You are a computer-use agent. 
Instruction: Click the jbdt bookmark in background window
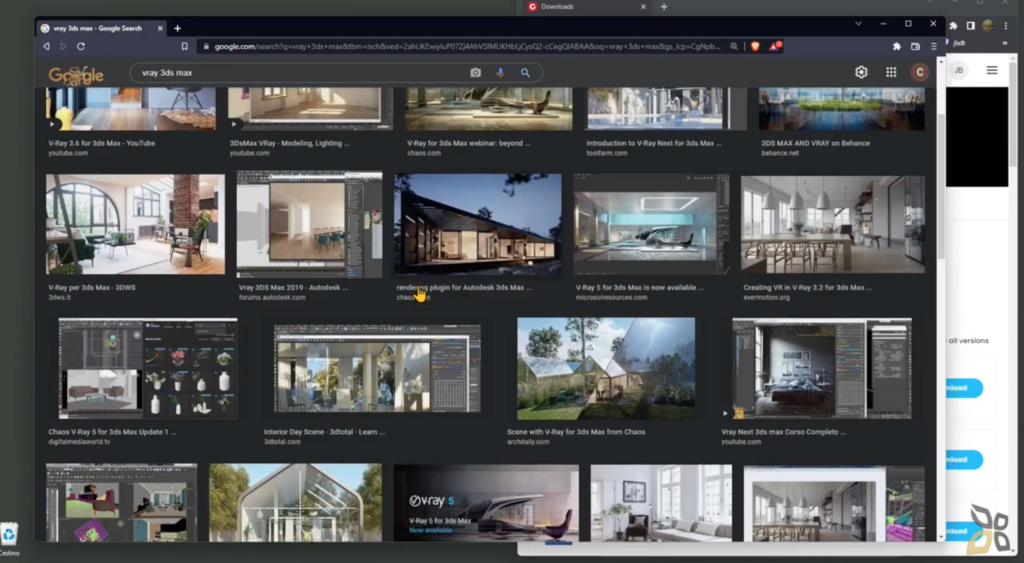point(959,43)
